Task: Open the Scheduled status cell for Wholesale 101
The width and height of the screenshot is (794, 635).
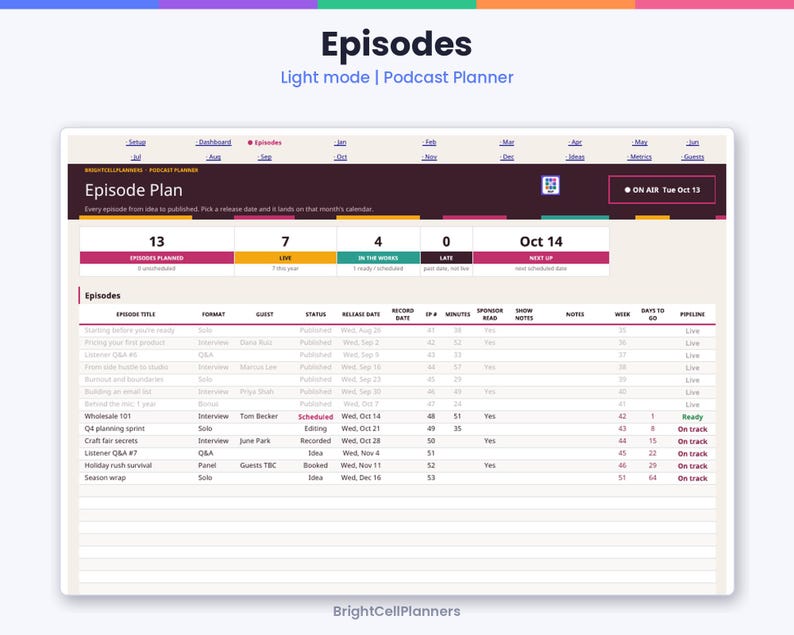Action: click(x=315, y=417)
